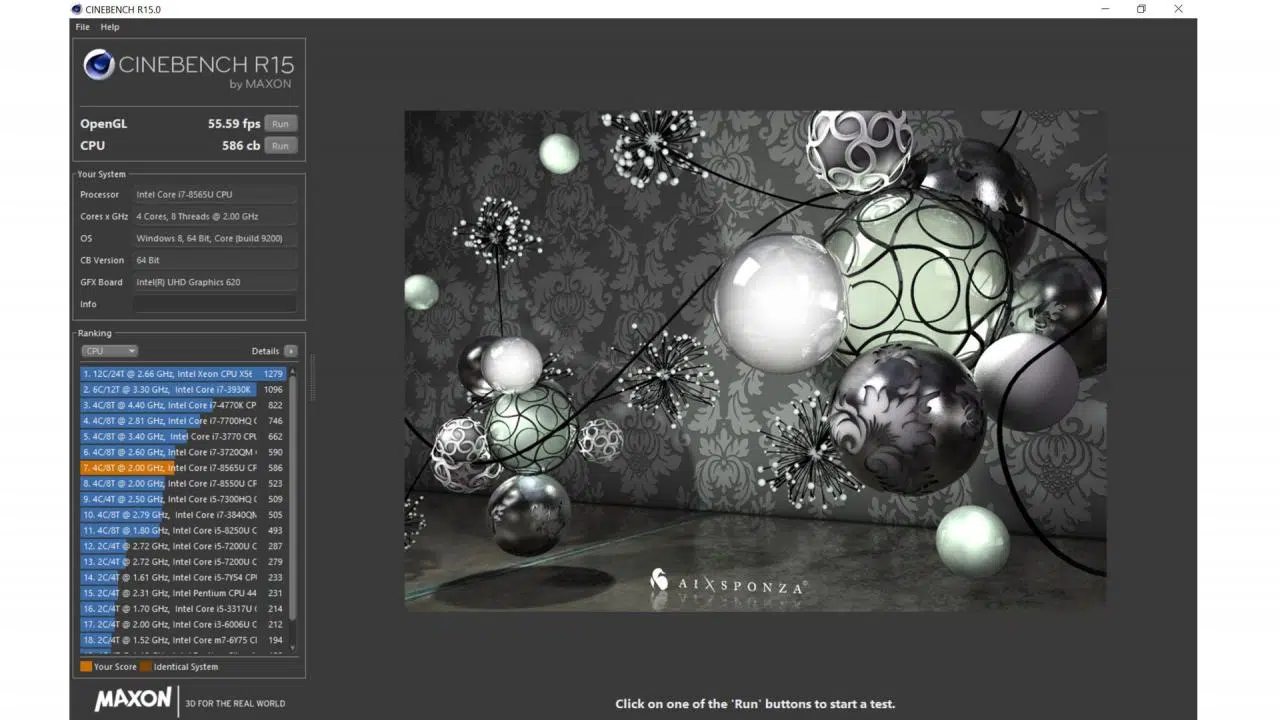This screenshot has height=720, width=1280.
Task: Click the Processor field Intel Core i7-8565U
Action: point(216,195)
